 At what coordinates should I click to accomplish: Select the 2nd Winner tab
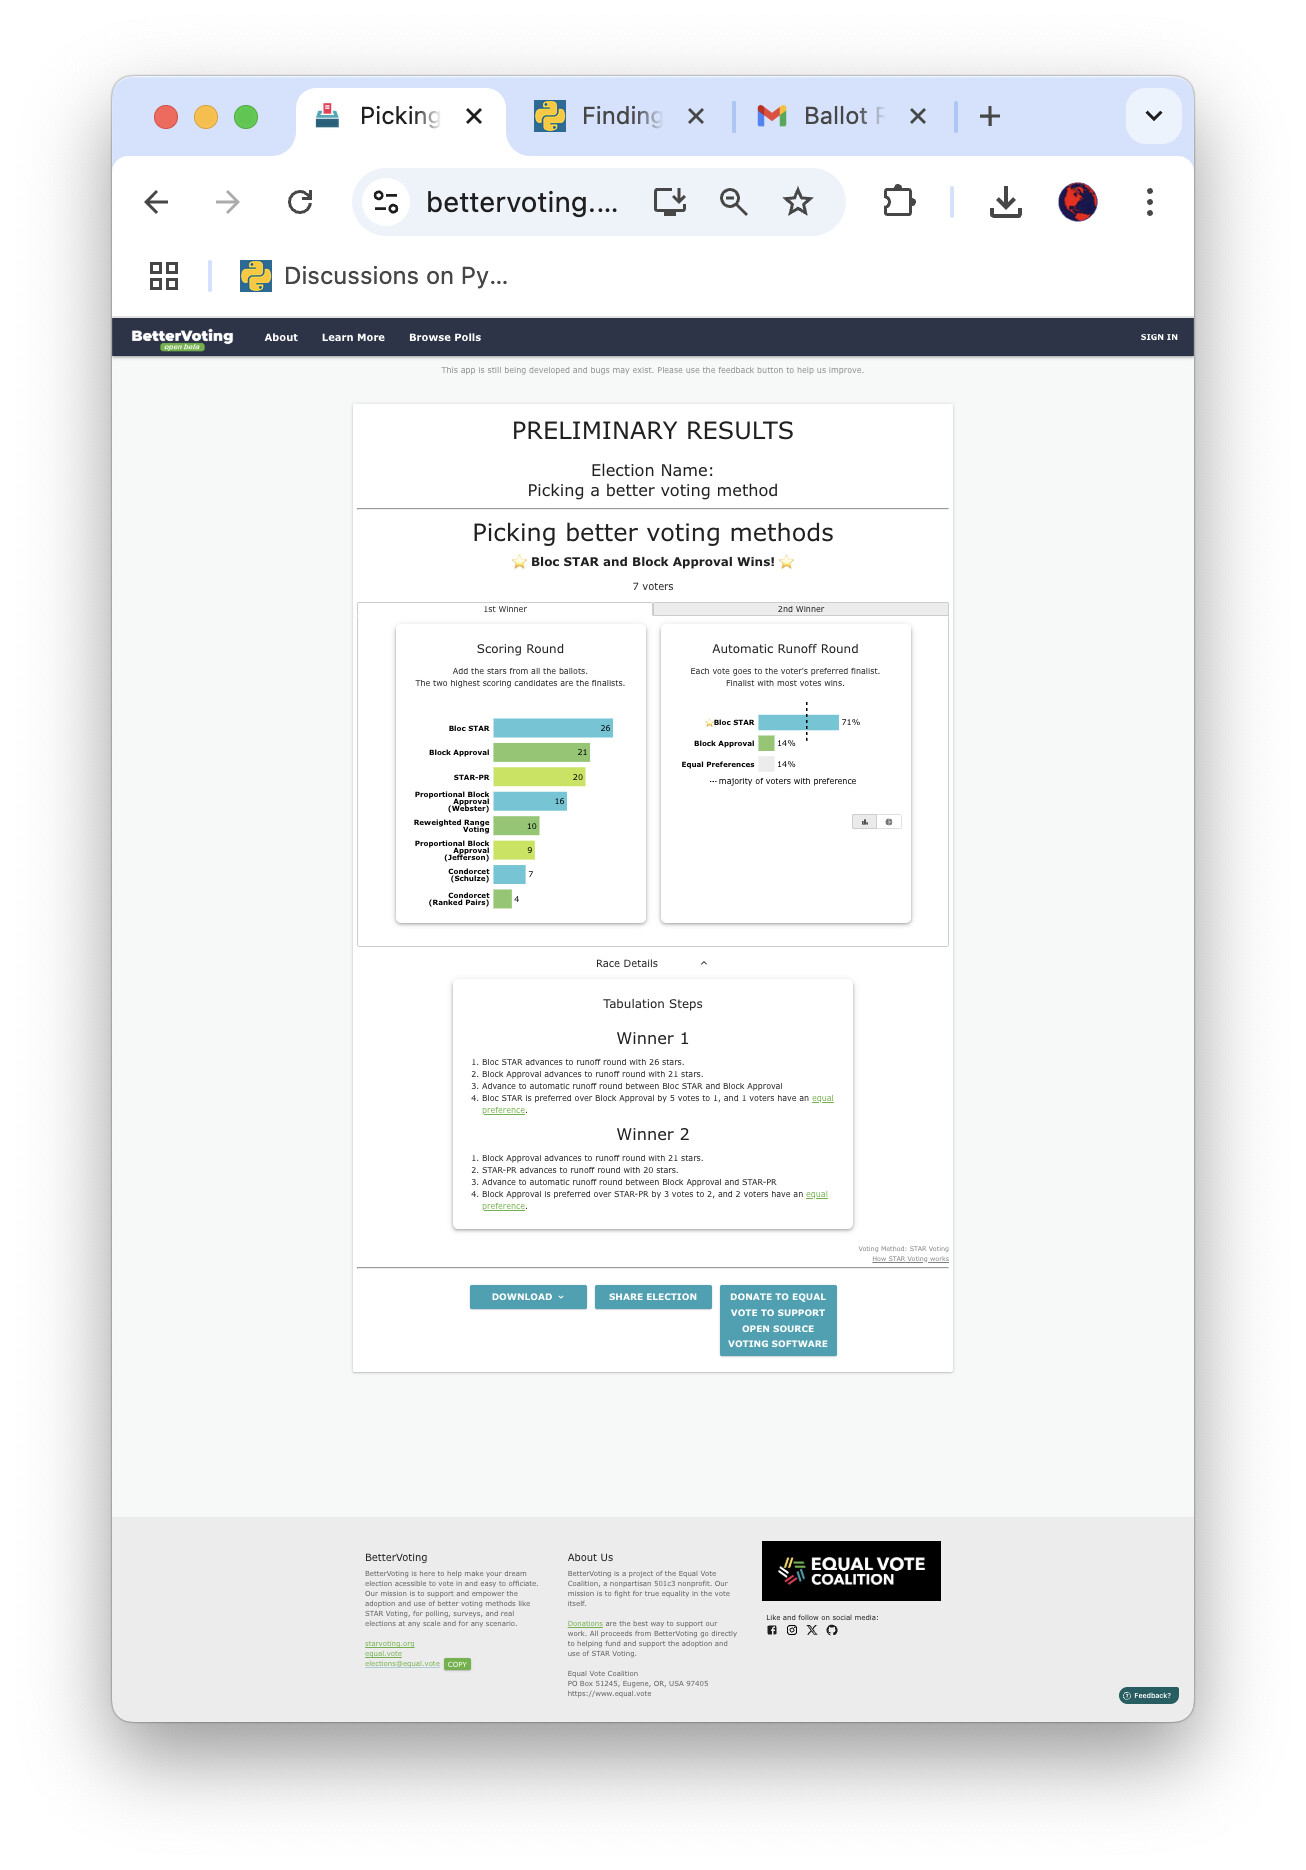pos(801,609)
